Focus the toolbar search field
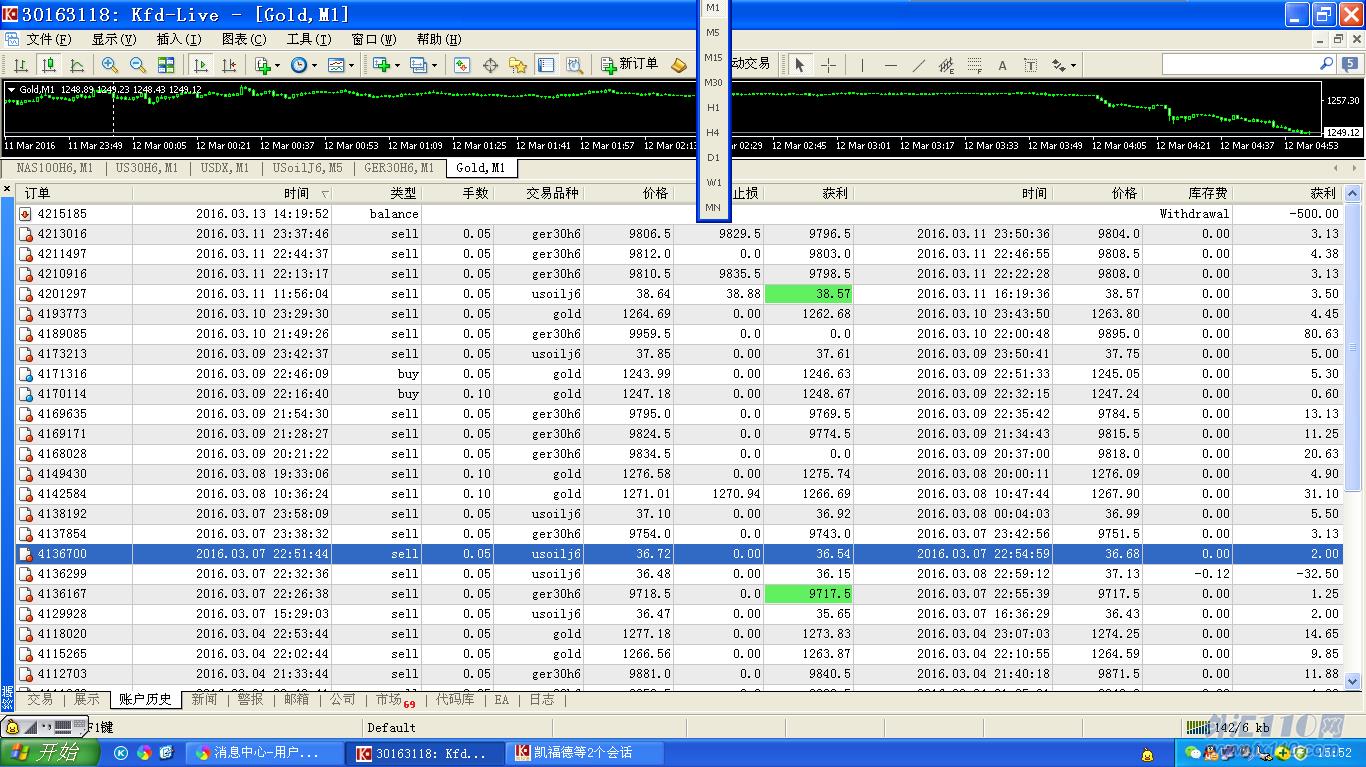 (x=1240, y=63)
